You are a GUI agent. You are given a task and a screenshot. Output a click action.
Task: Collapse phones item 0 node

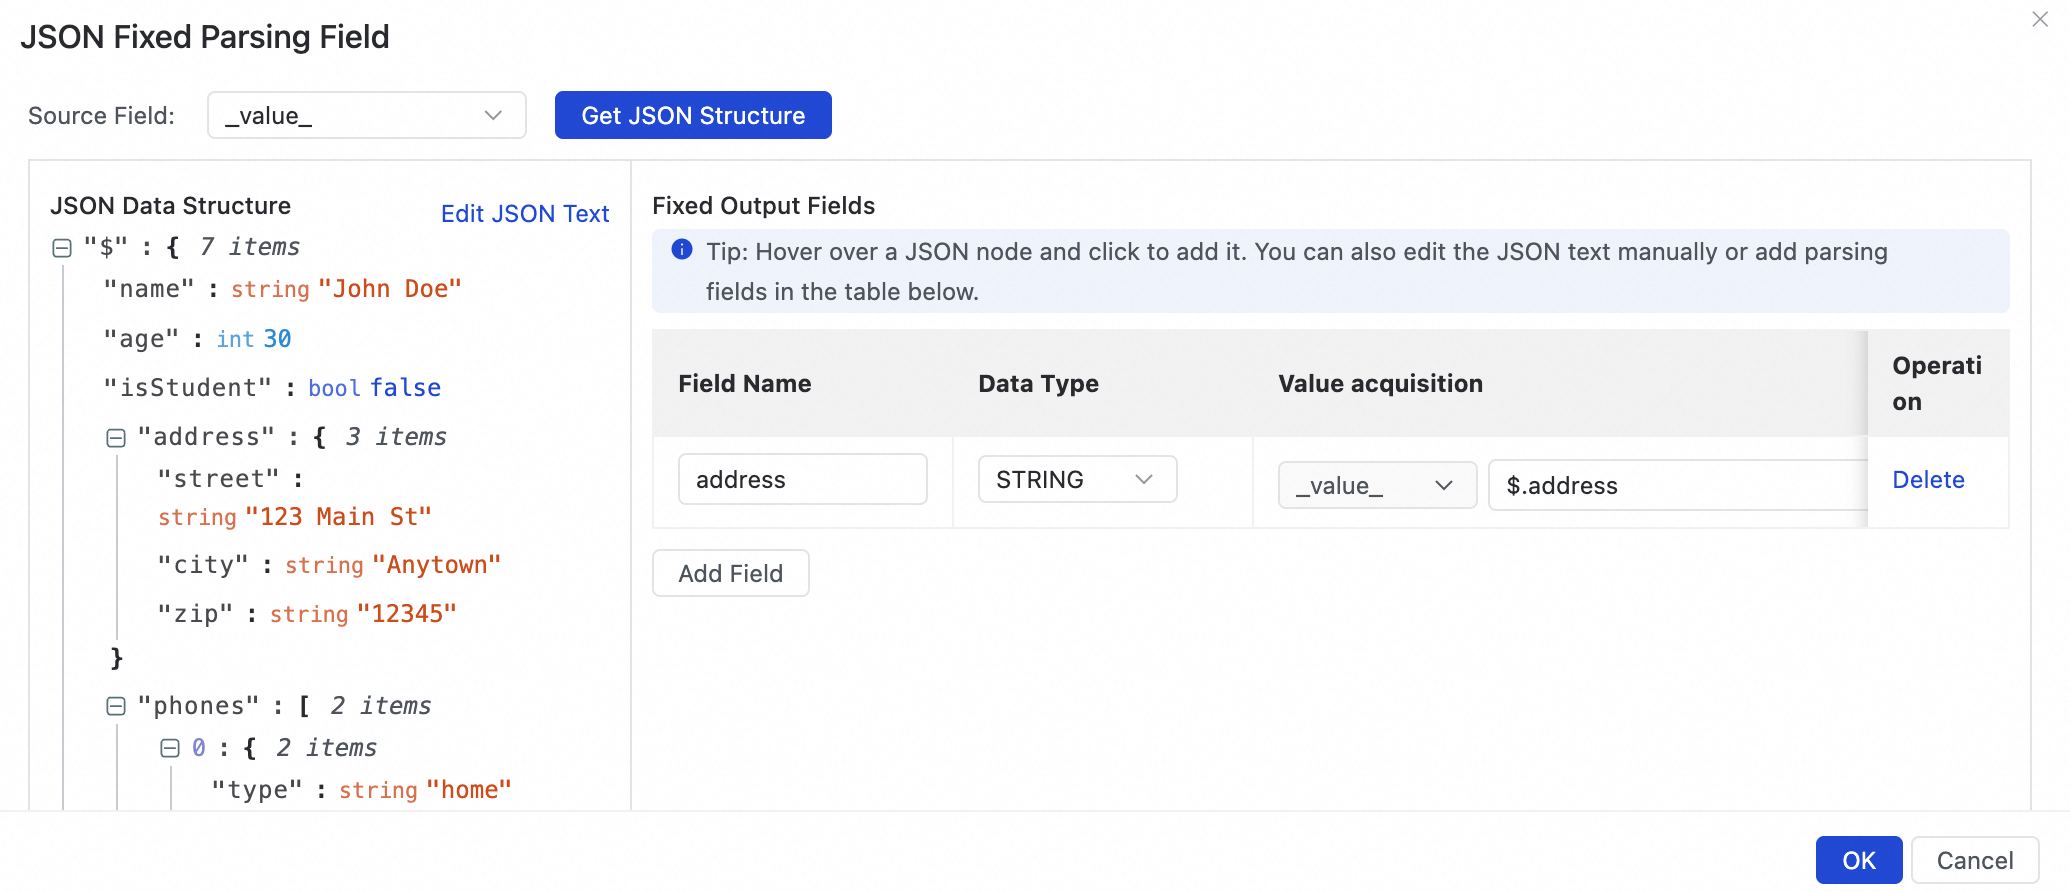[170, 749]
